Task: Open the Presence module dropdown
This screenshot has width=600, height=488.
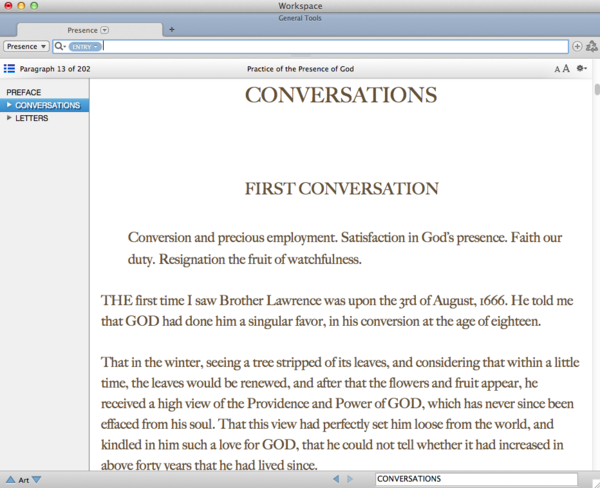Action: [x=26, y=46]
